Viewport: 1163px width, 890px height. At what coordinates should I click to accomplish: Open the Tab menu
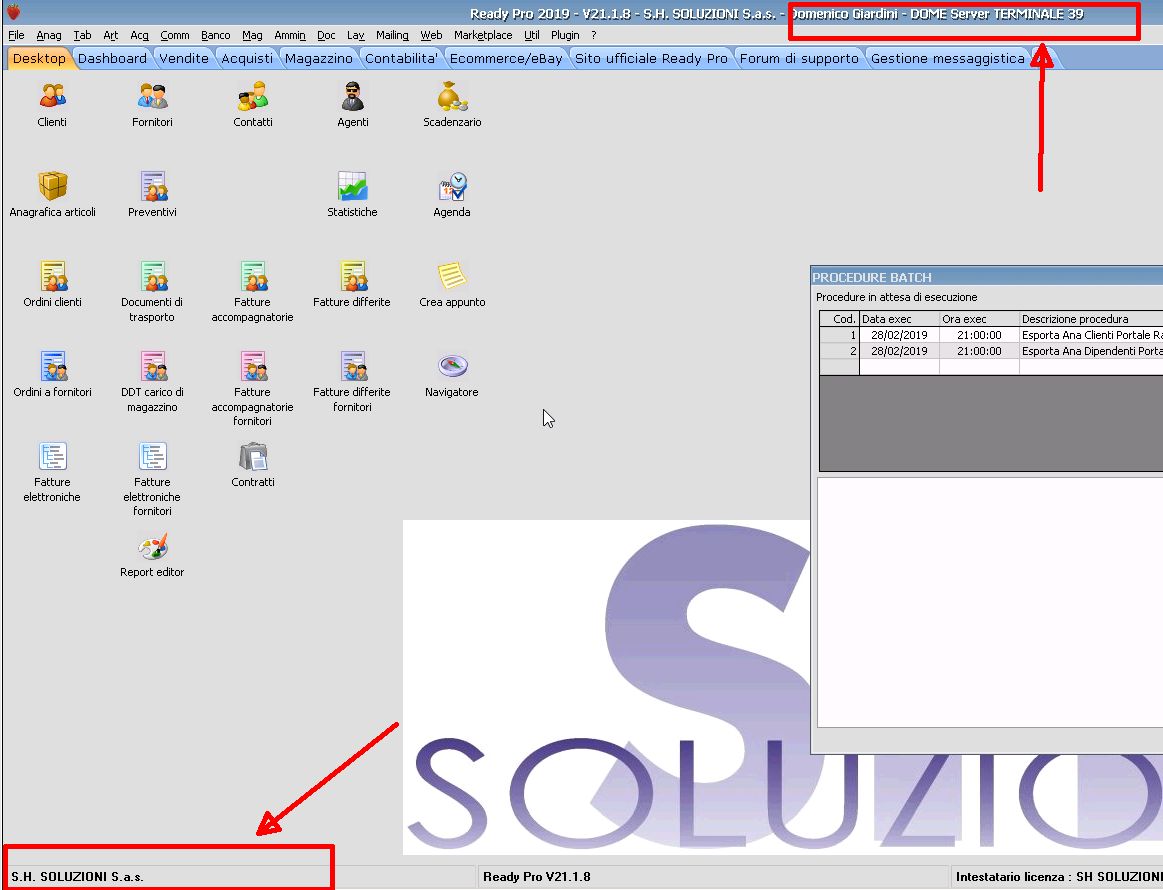(82, 35)
